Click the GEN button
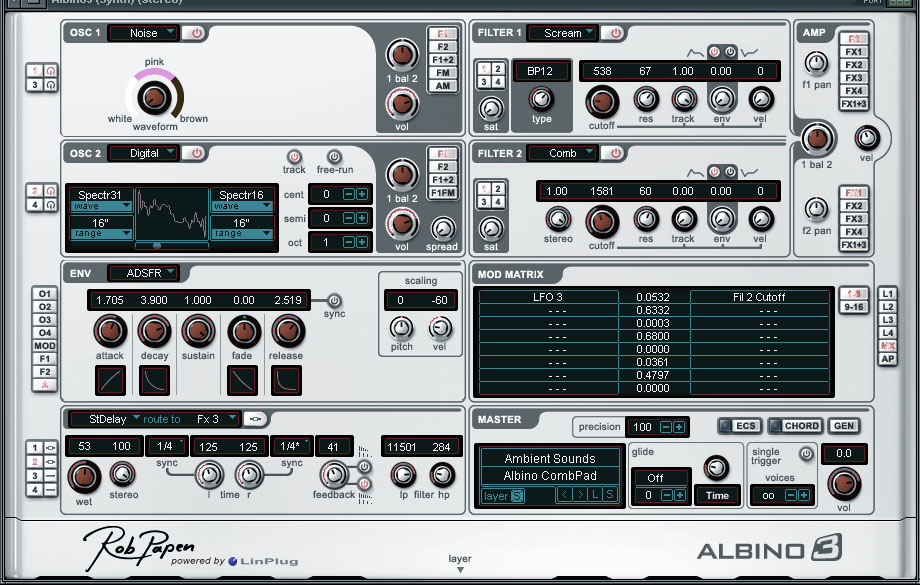This screenshot has width=920, height=585. click(x=844, y=426)
